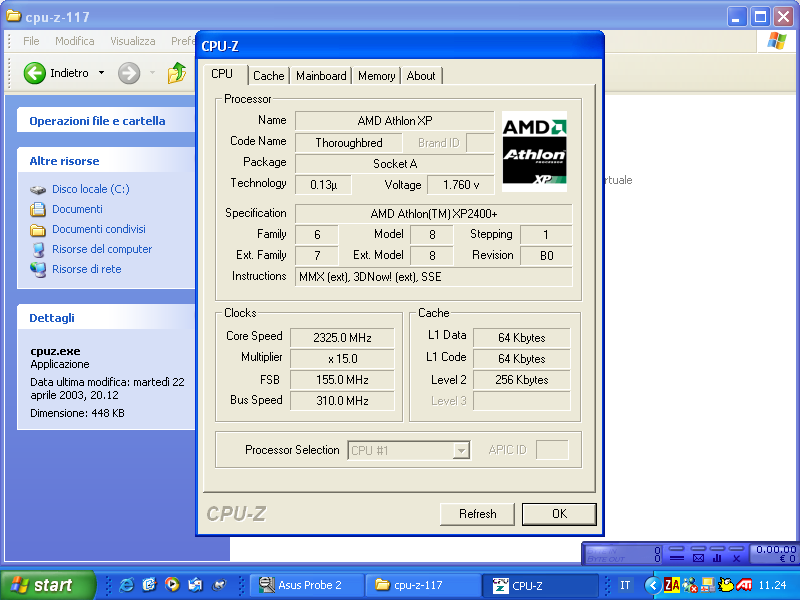Image resolution: width=800 pixels, height=600 pixels.
Task: Open the Mainboard tab
Action: click(x=321, y=76)
